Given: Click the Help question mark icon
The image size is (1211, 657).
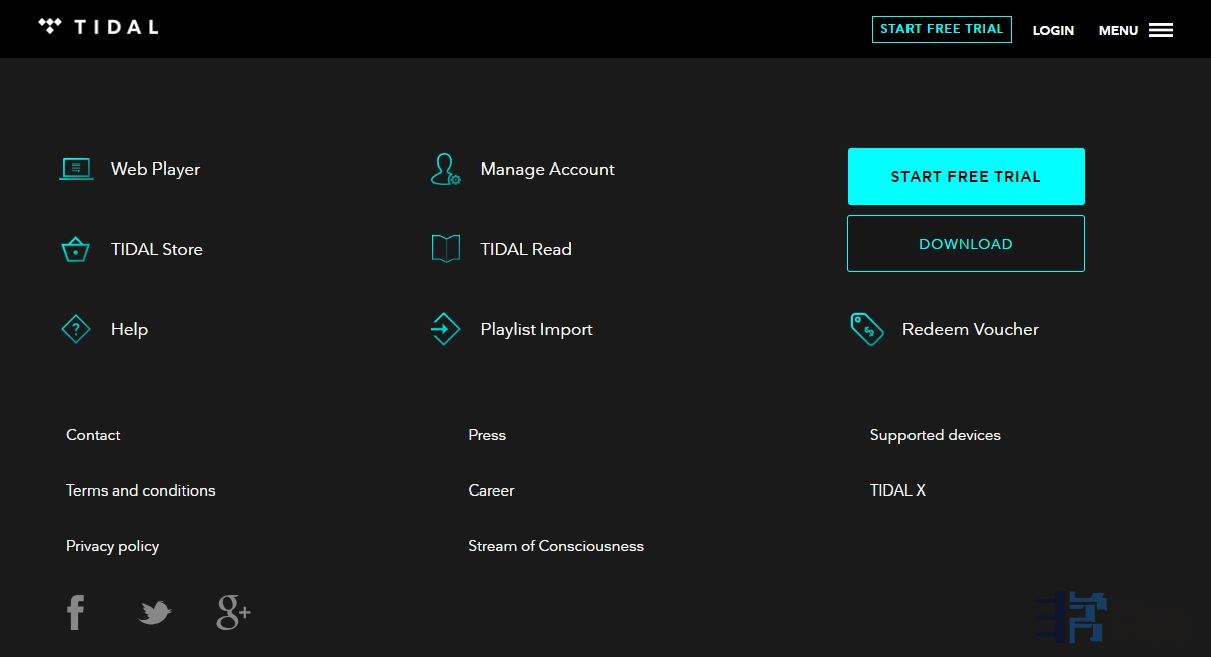Looking at the screenshot, I should 76,329.
